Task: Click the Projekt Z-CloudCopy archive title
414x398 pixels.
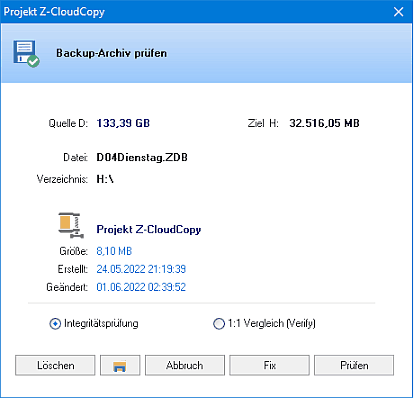Action: pyautogui.click(x=149, y=229)
